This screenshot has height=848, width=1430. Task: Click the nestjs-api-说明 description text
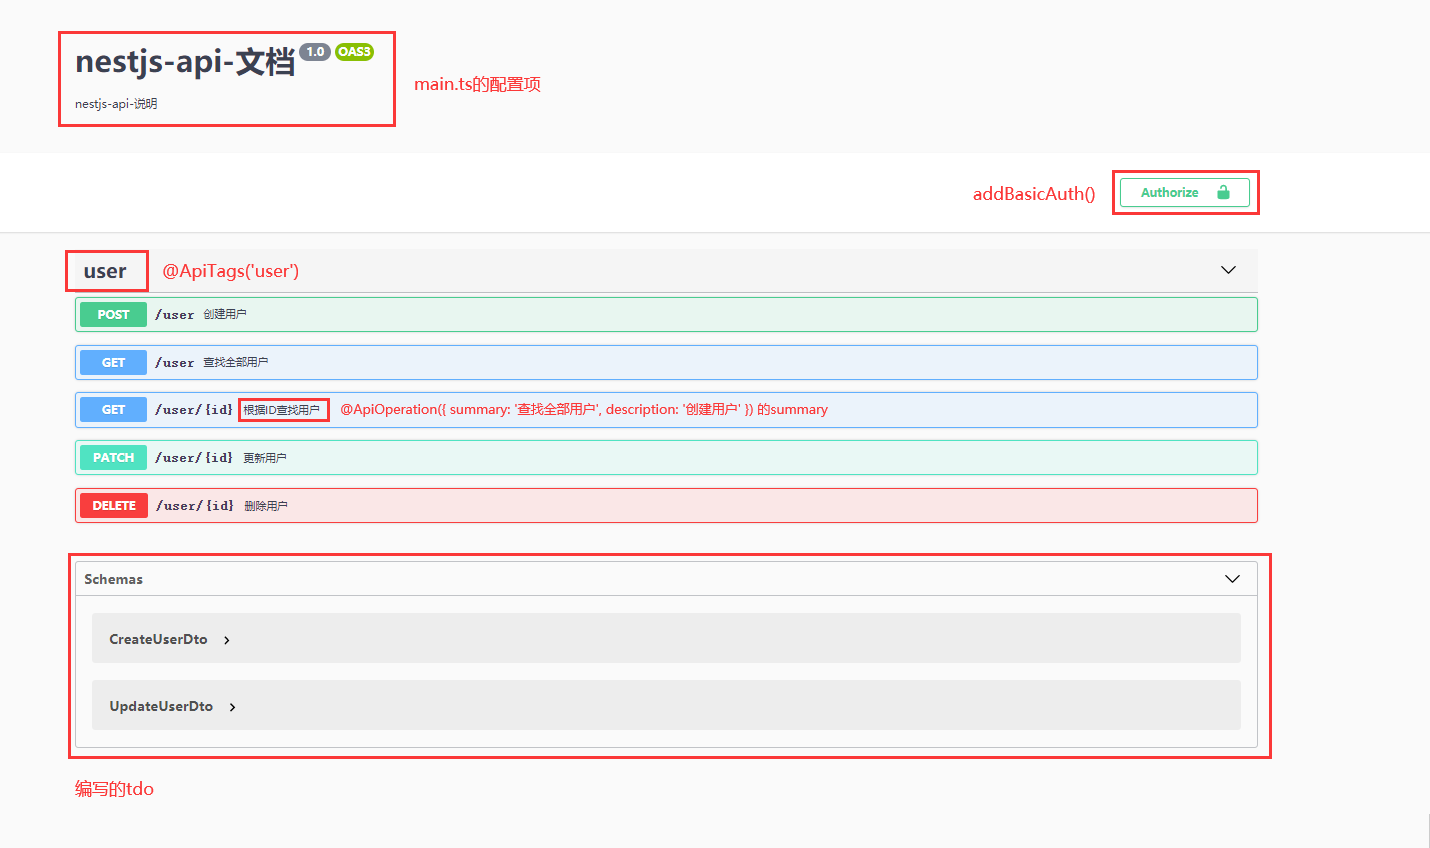pyautogui.click(x=116, y=104)
